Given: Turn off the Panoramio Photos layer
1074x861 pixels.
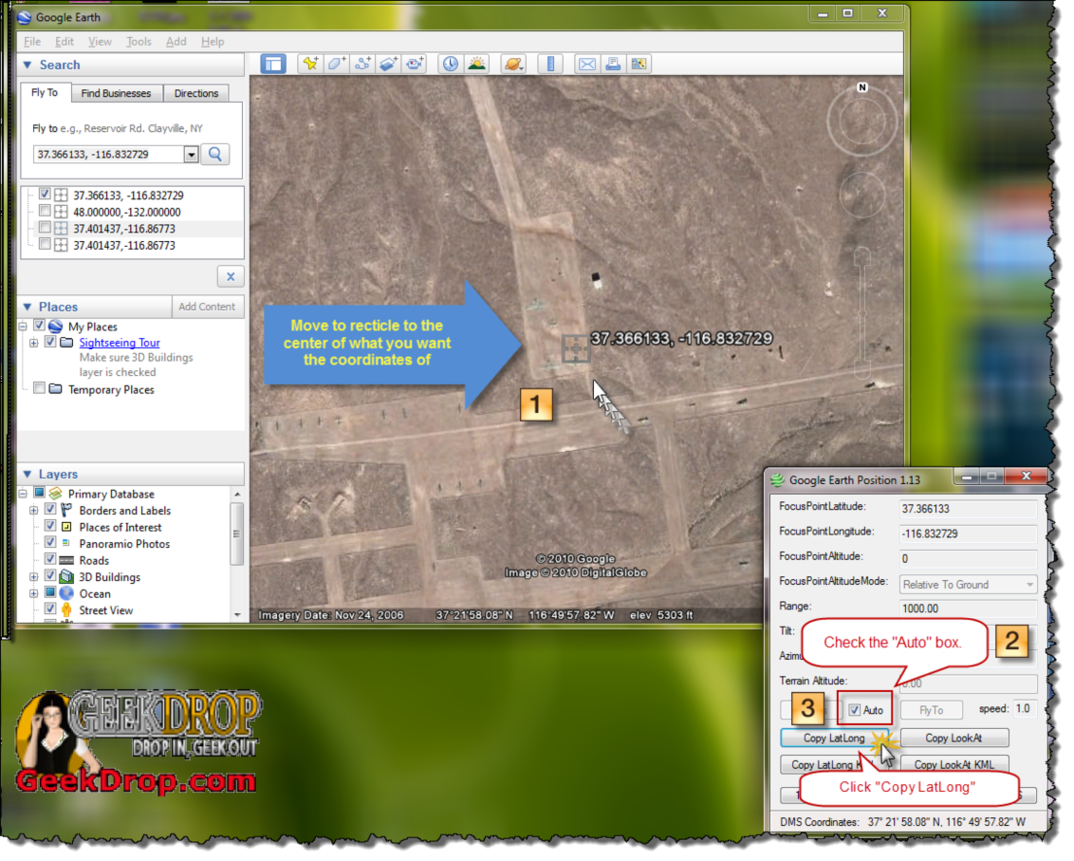Looking at the screenshot, I should click(50, 542).
